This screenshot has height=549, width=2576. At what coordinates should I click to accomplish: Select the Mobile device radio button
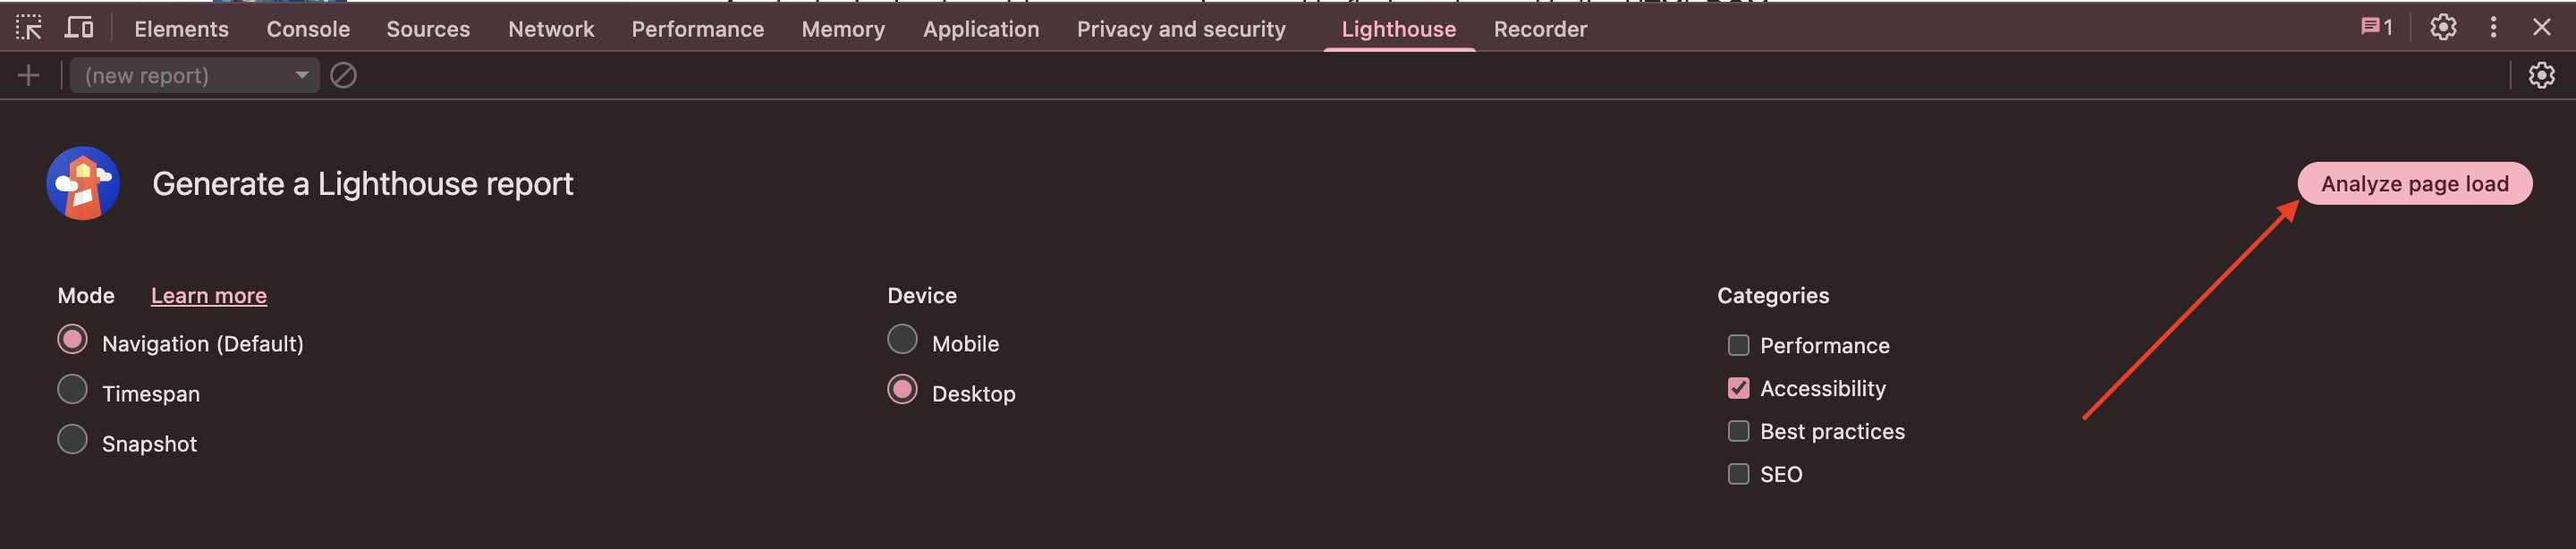coord(902,341)
